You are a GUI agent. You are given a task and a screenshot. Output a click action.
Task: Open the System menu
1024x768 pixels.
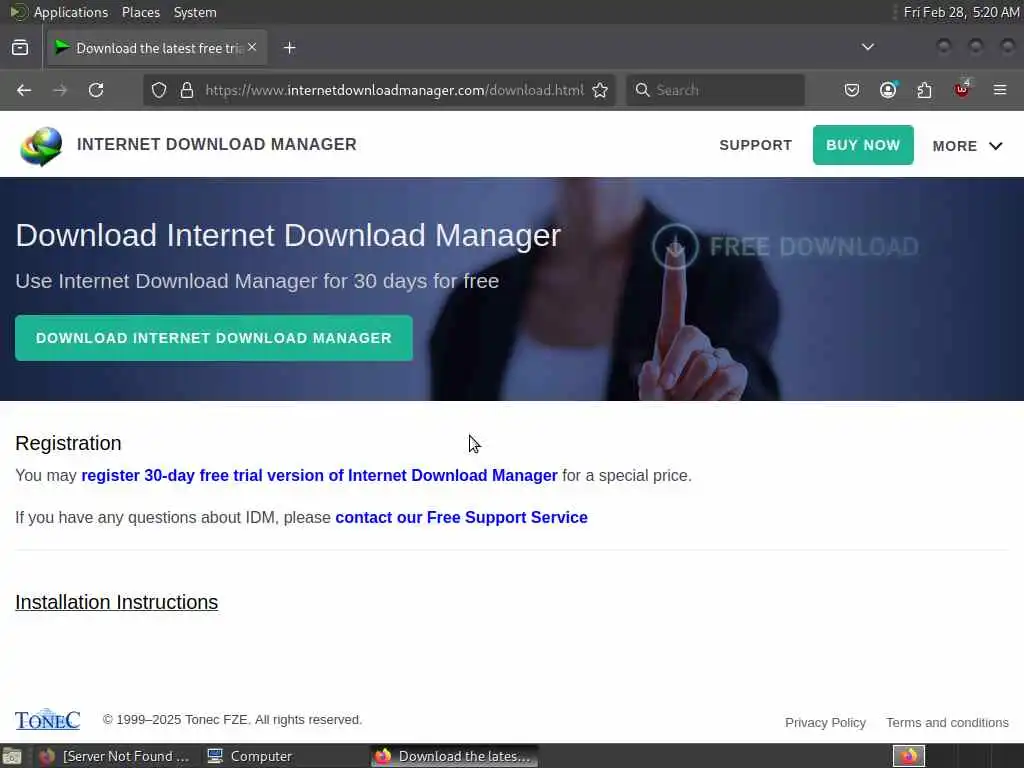(x=195, y=12)
